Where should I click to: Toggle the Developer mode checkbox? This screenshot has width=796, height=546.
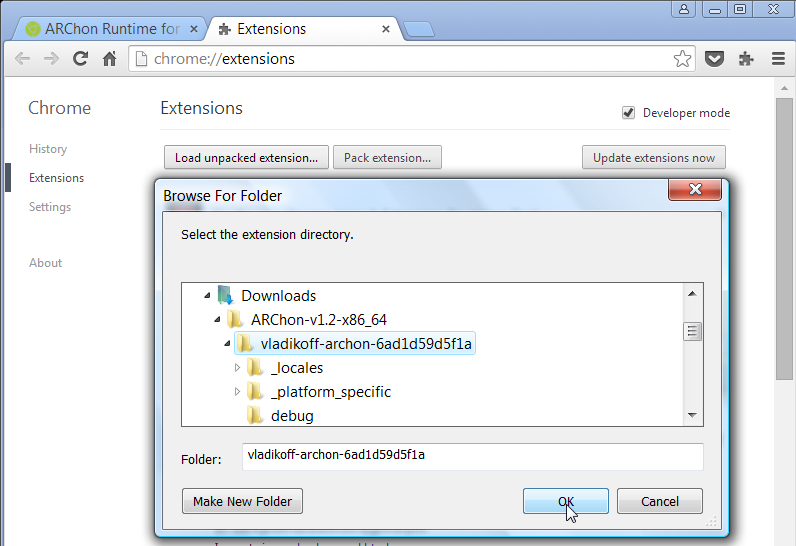click(x=628, y=113)
